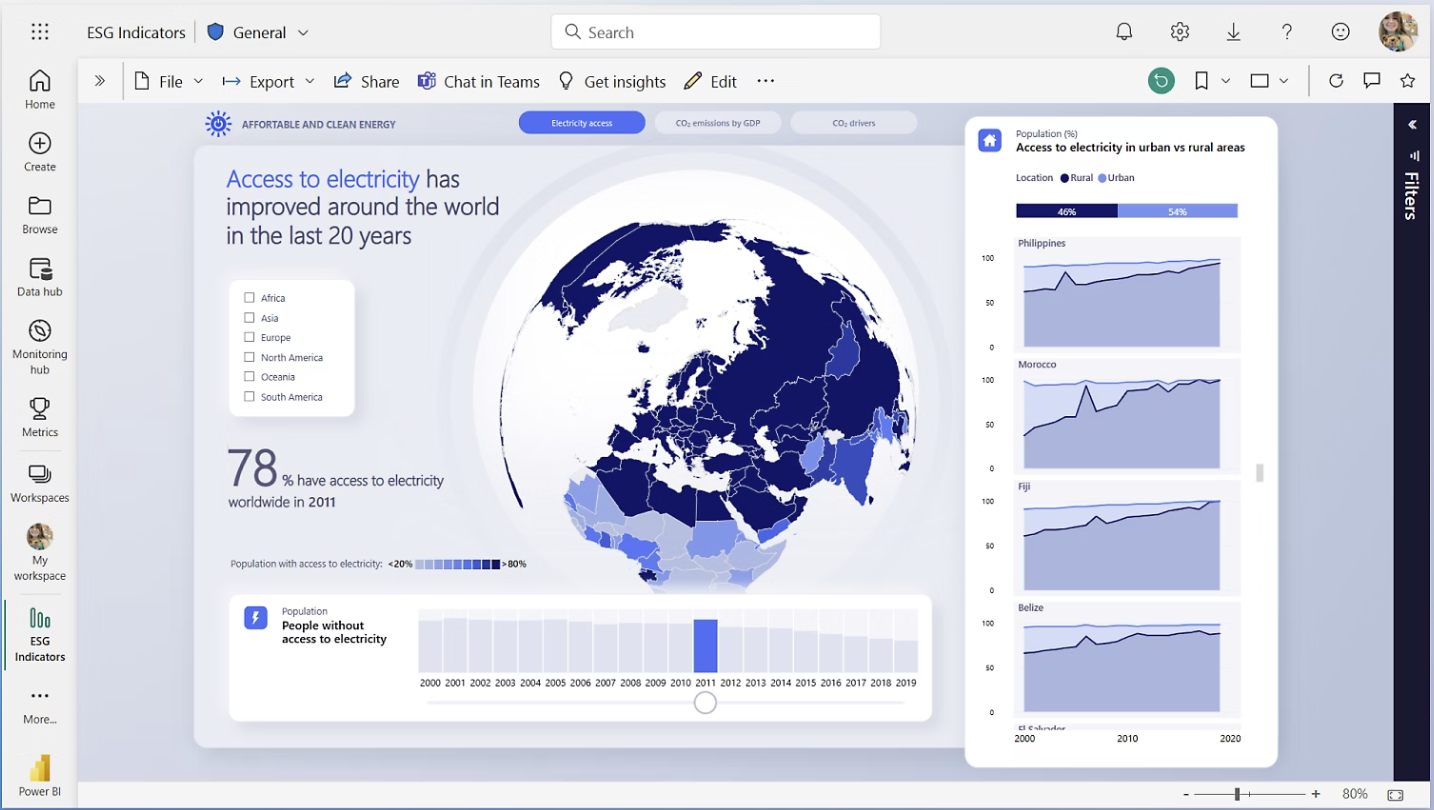Toggle the Rural legend item
This screenshot has height=810, width=1434.
[1077, 178]
